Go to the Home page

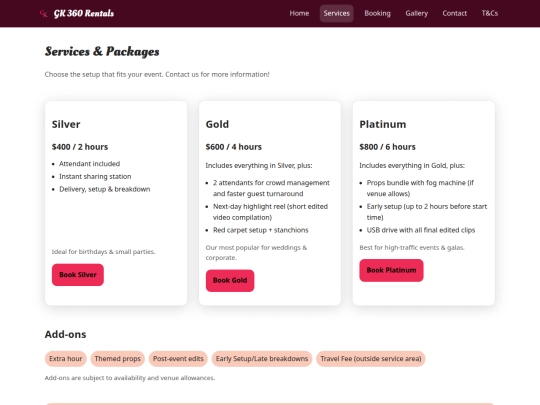pos(299,13)
